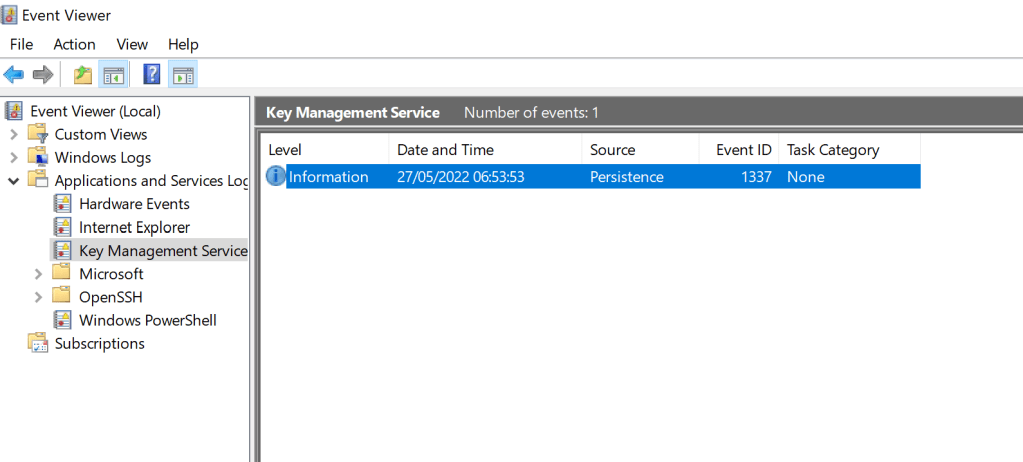Image resolution: width=1023 pixels, height=462 pixels.
Task: Click the Forward arrow toolbar icon
Action: [43, 75]
